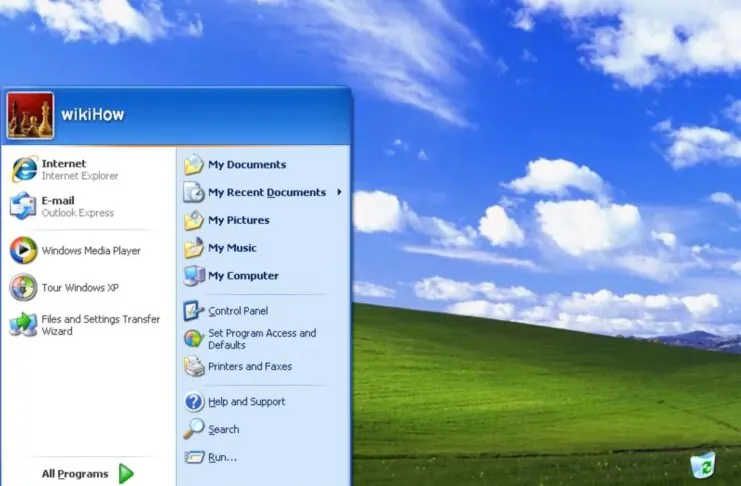Image resolution: width=741 pixels, height=486 pixels.
Task: Click the Set Program Access icon
Action: 193,339
